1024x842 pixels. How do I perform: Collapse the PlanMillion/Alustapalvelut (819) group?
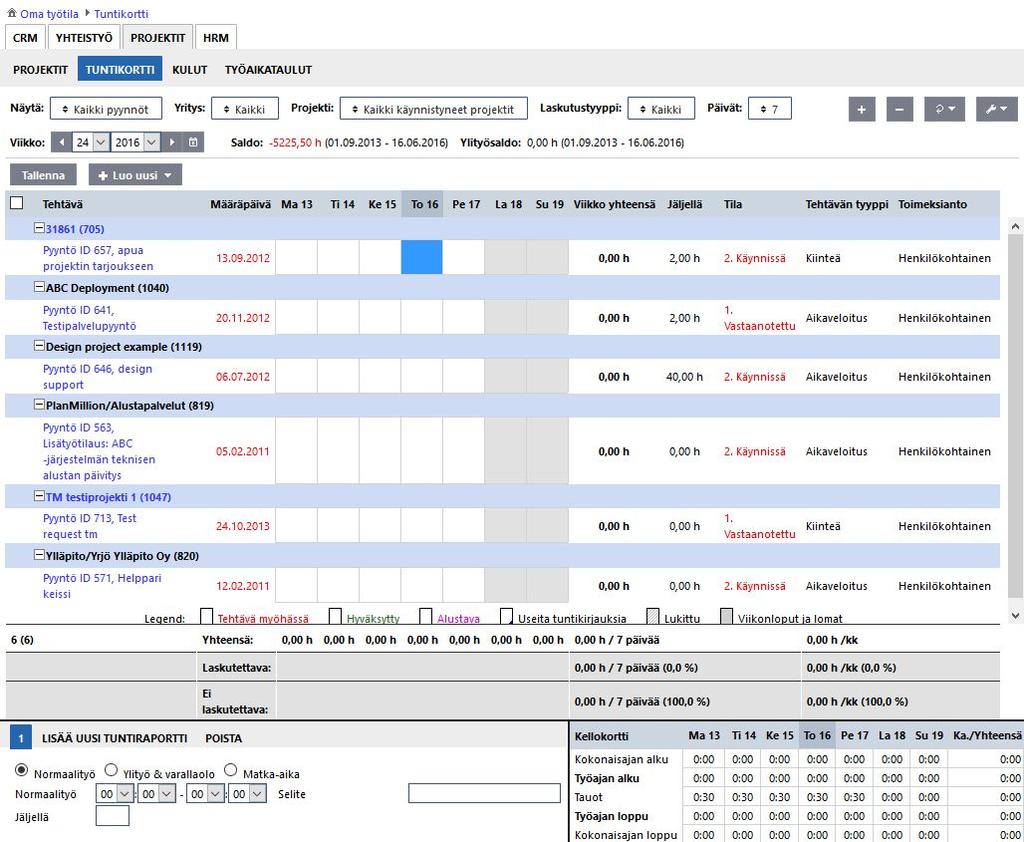[x=39, y=404]
